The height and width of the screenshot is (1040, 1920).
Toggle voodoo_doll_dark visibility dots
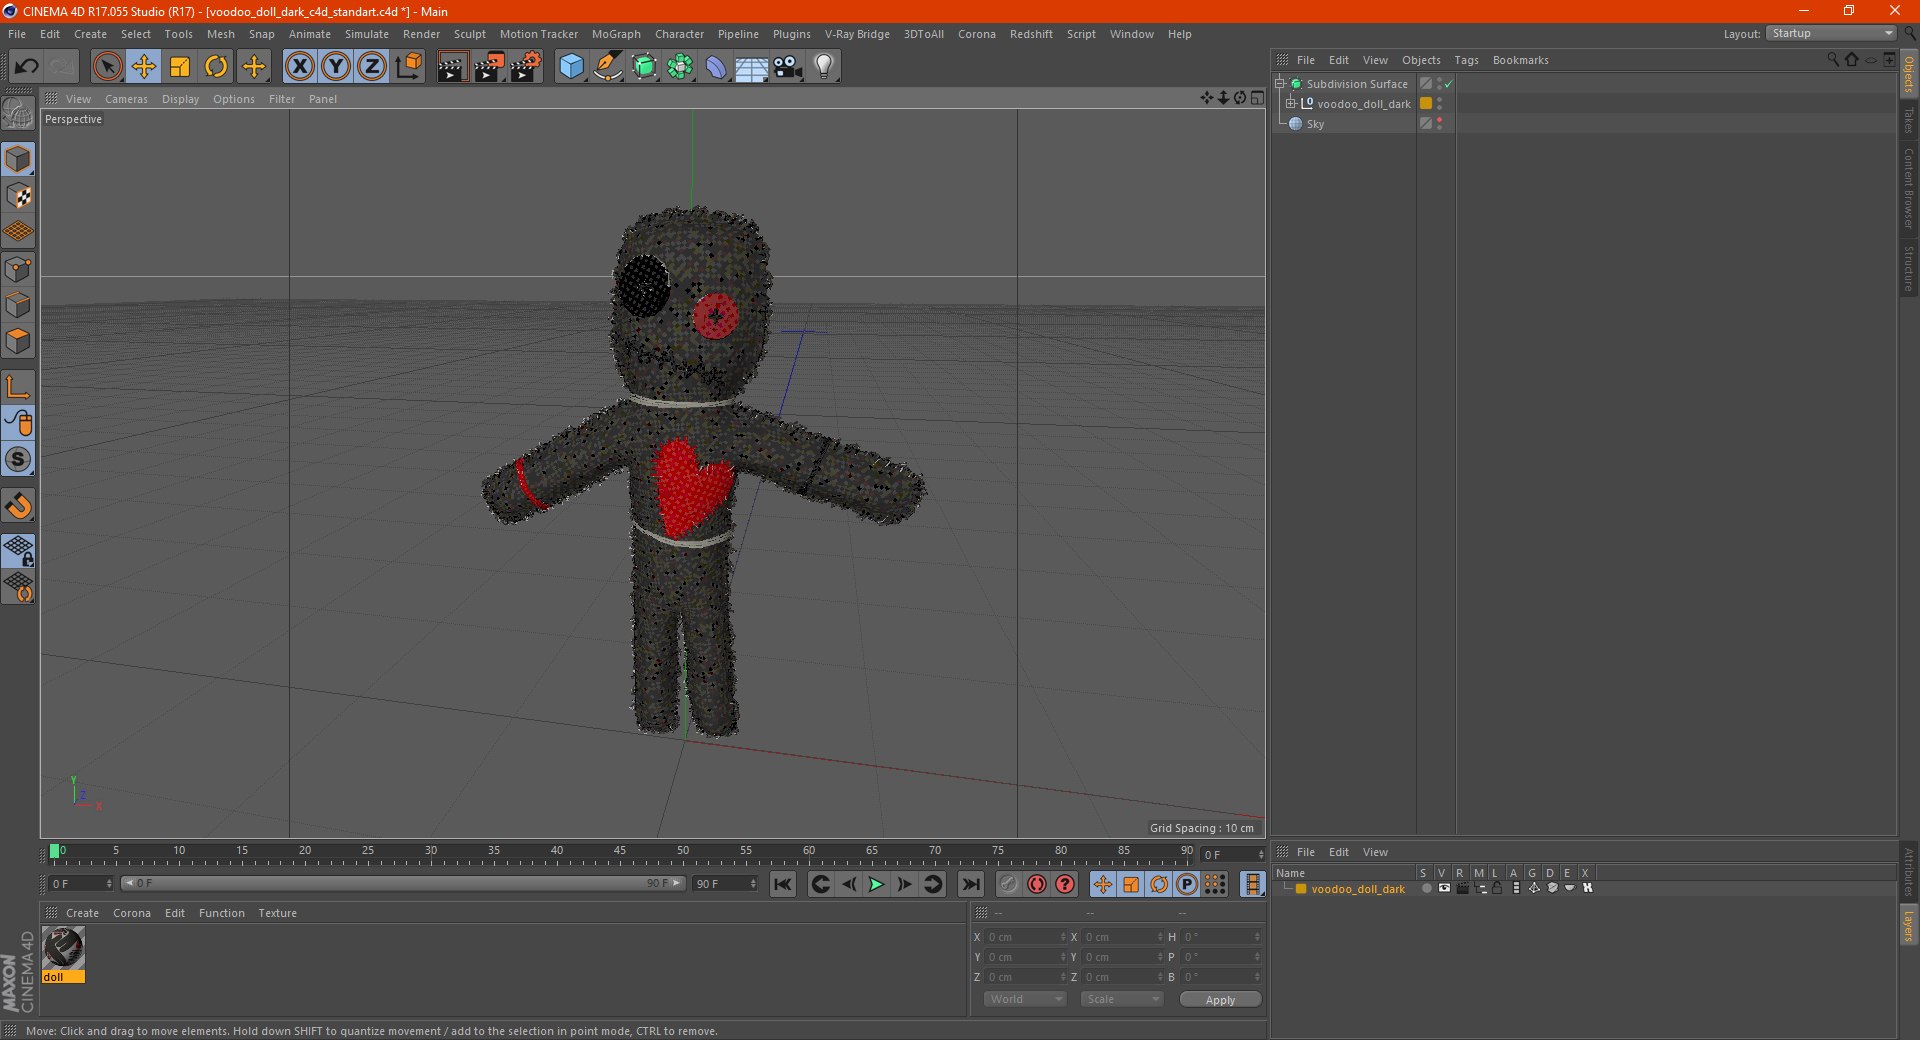(1440, 104)
